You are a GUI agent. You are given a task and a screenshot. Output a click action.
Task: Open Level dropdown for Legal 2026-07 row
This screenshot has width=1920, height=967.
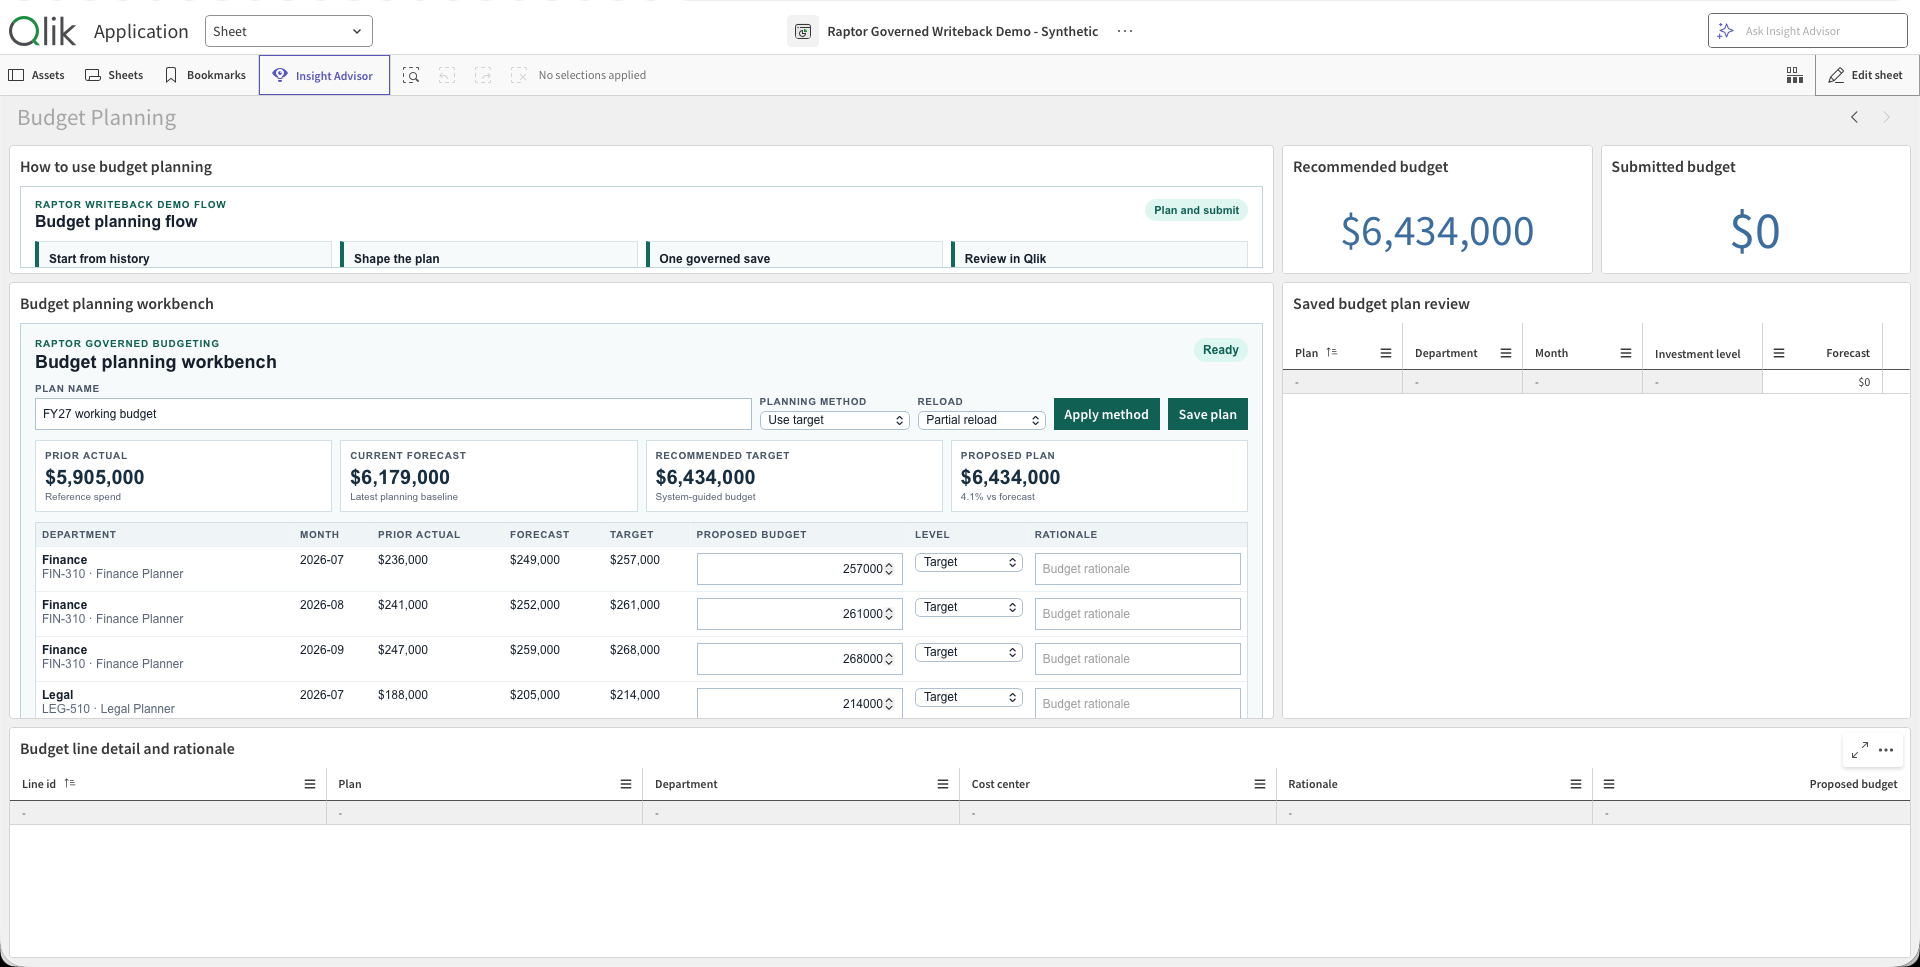tap(969, 697)
